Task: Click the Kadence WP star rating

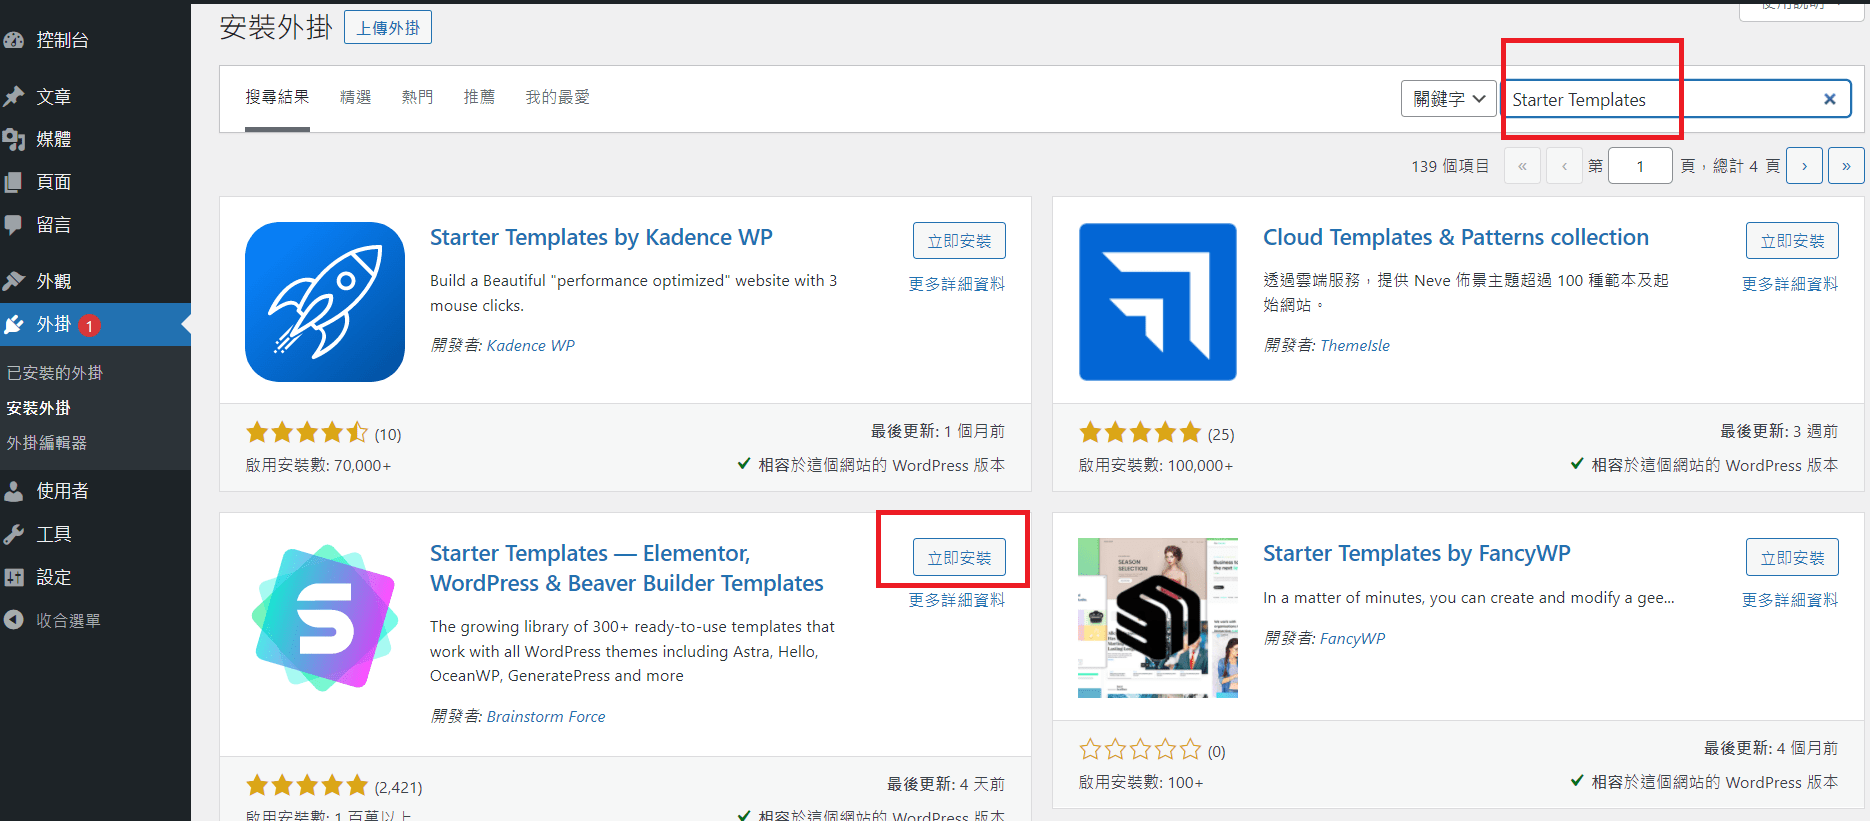Action: click(307, 433)
